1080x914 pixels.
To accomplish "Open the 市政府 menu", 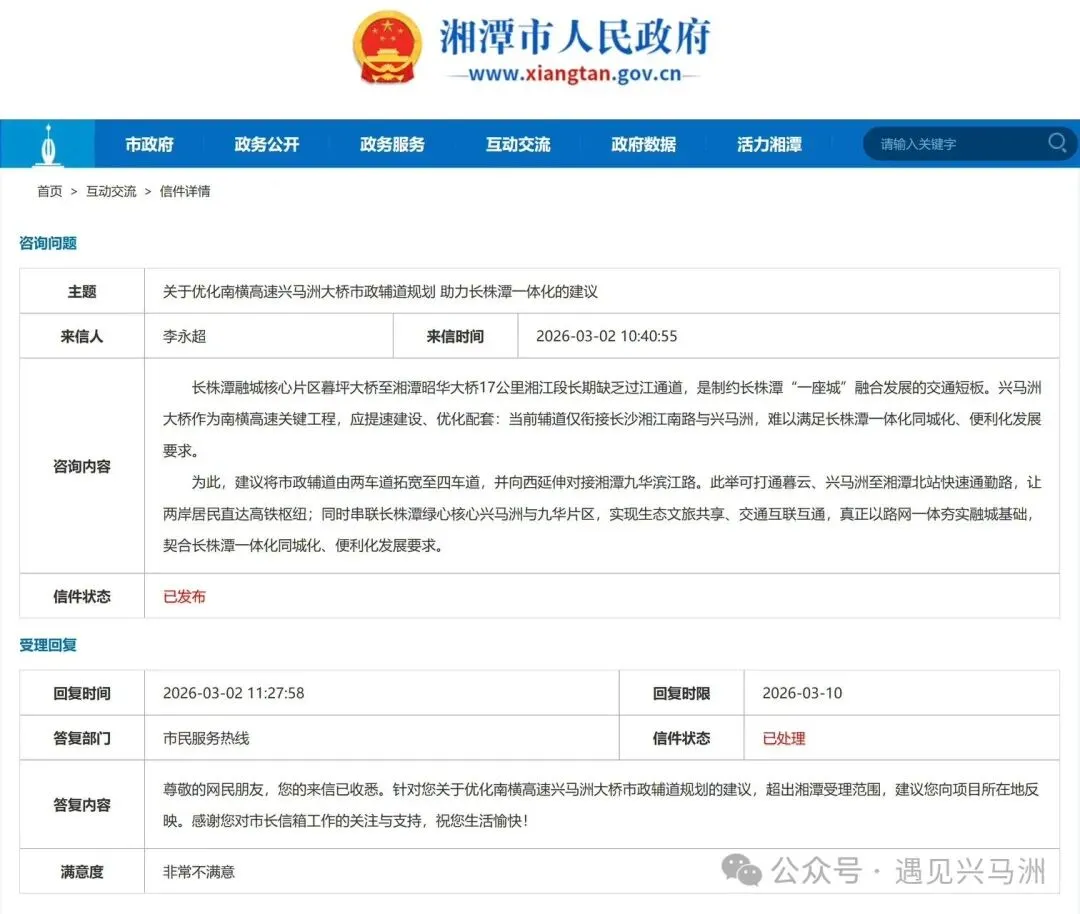I will point(149,144).
